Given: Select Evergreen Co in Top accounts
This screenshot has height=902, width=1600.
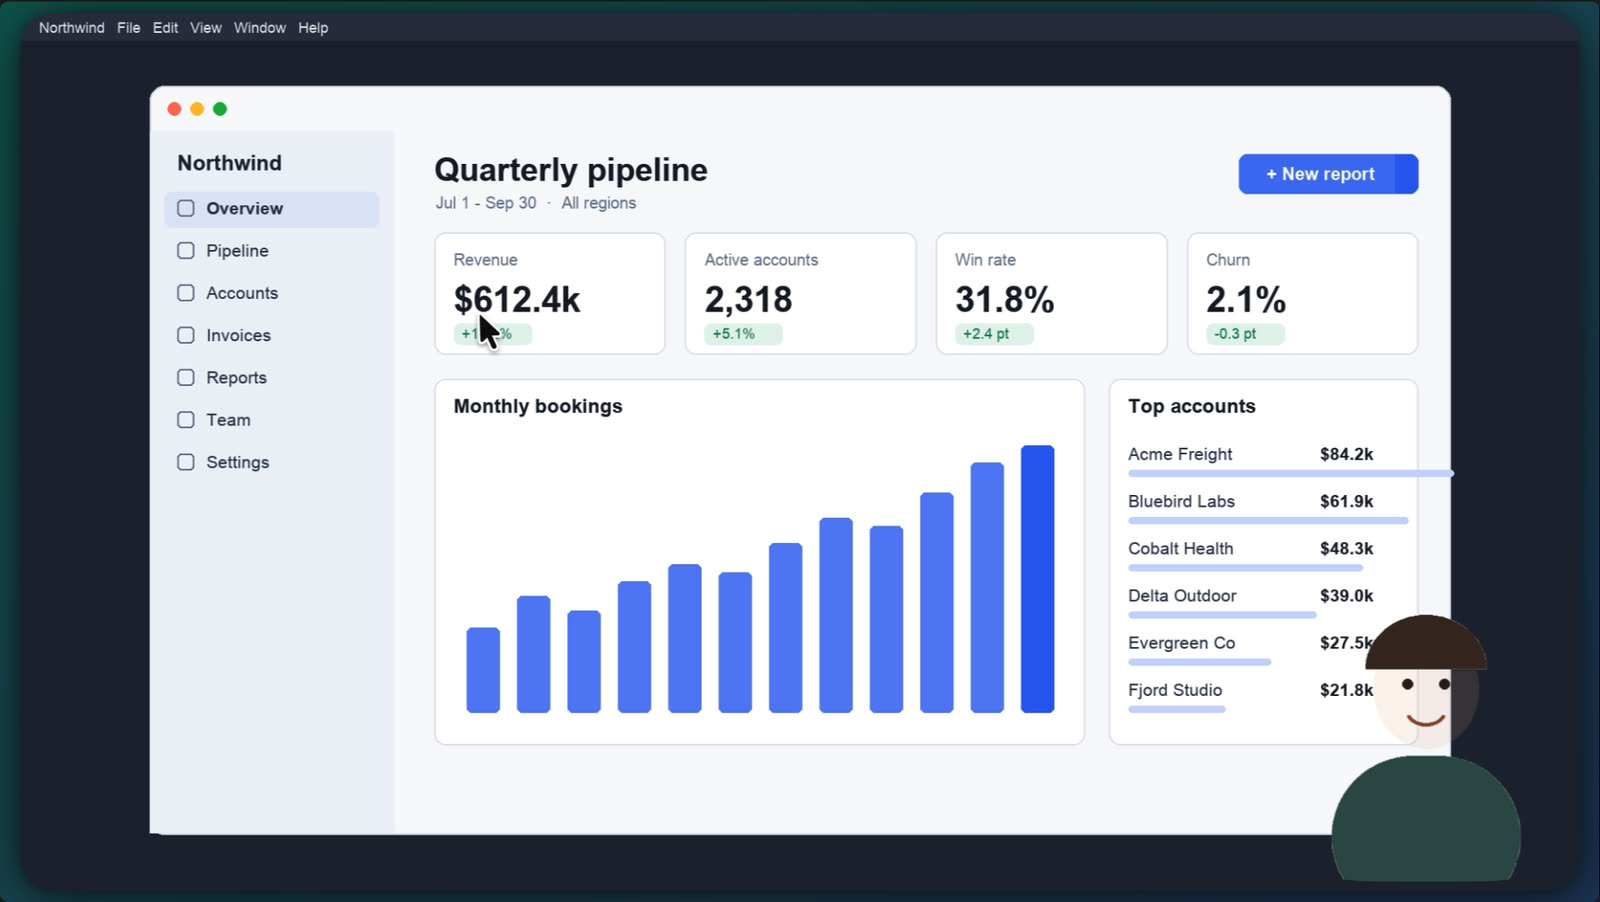Looking at the screenshot, I should point(1181,643).
